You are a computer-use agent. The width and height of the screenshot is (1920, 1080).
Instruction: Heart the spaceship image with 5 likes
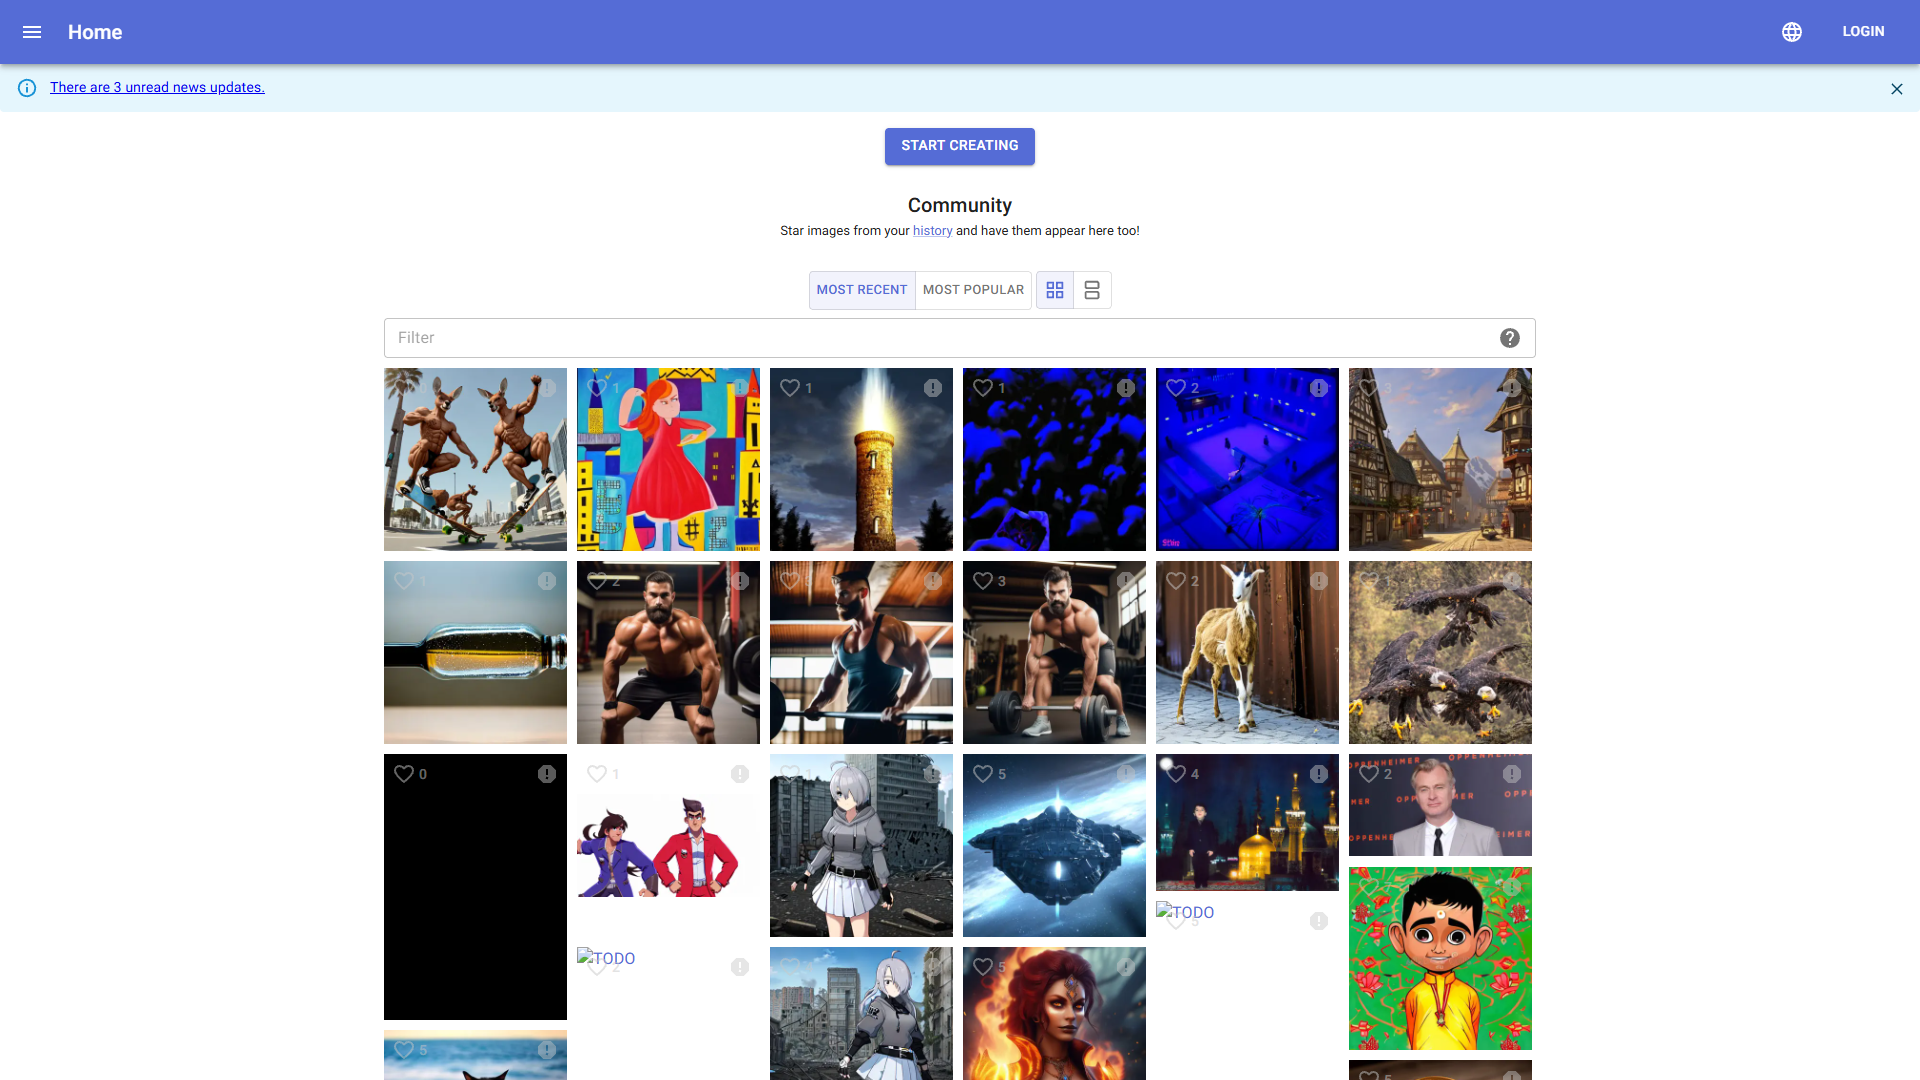983,774
